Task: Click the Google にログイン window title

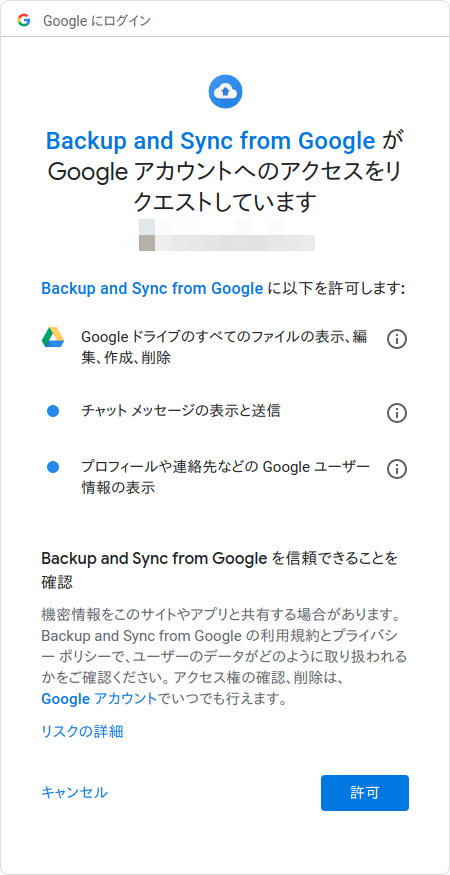Action: tap(97, 21)
